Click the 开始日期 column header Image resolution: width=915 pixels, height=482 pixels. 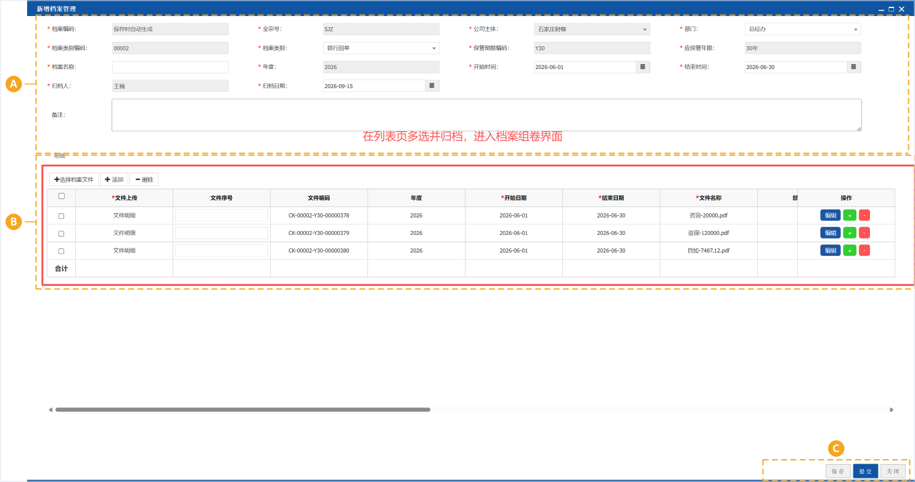514,198
